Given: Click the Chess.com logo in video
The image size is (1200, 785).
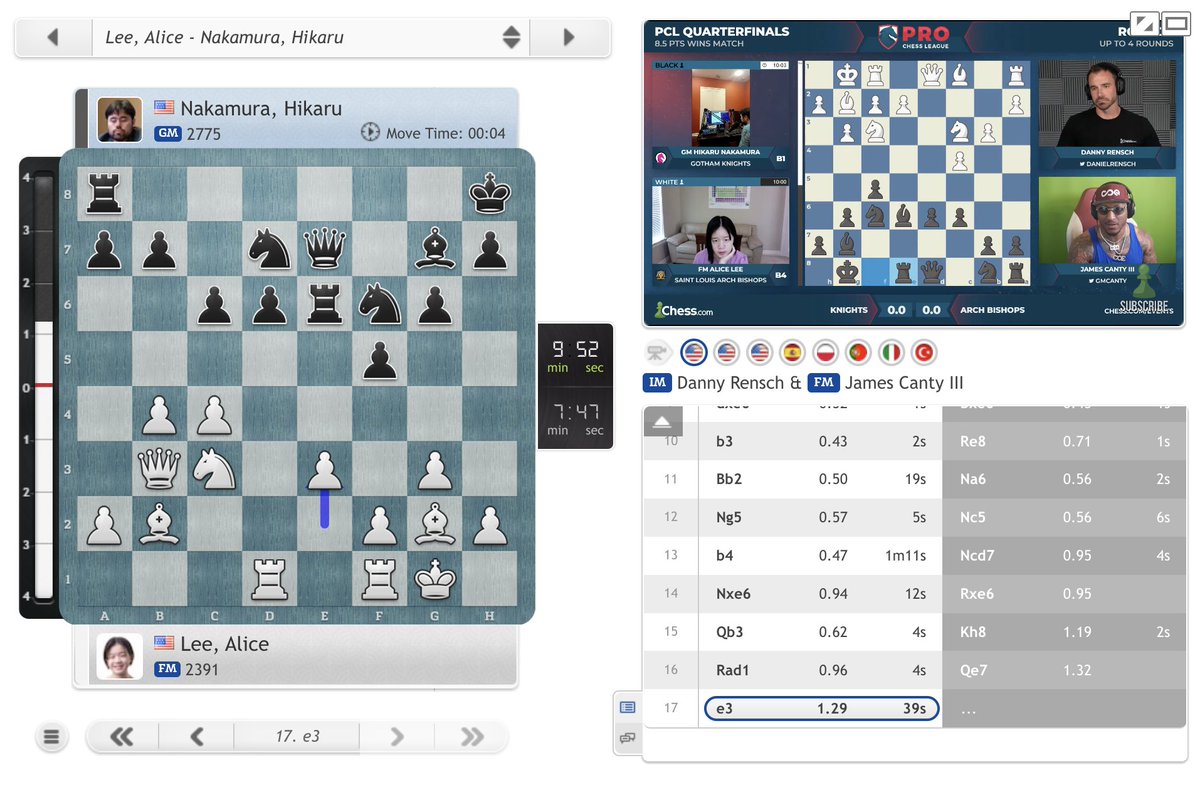Looking at the screenshot, I should pyautogui.click(x=684, y=310).
